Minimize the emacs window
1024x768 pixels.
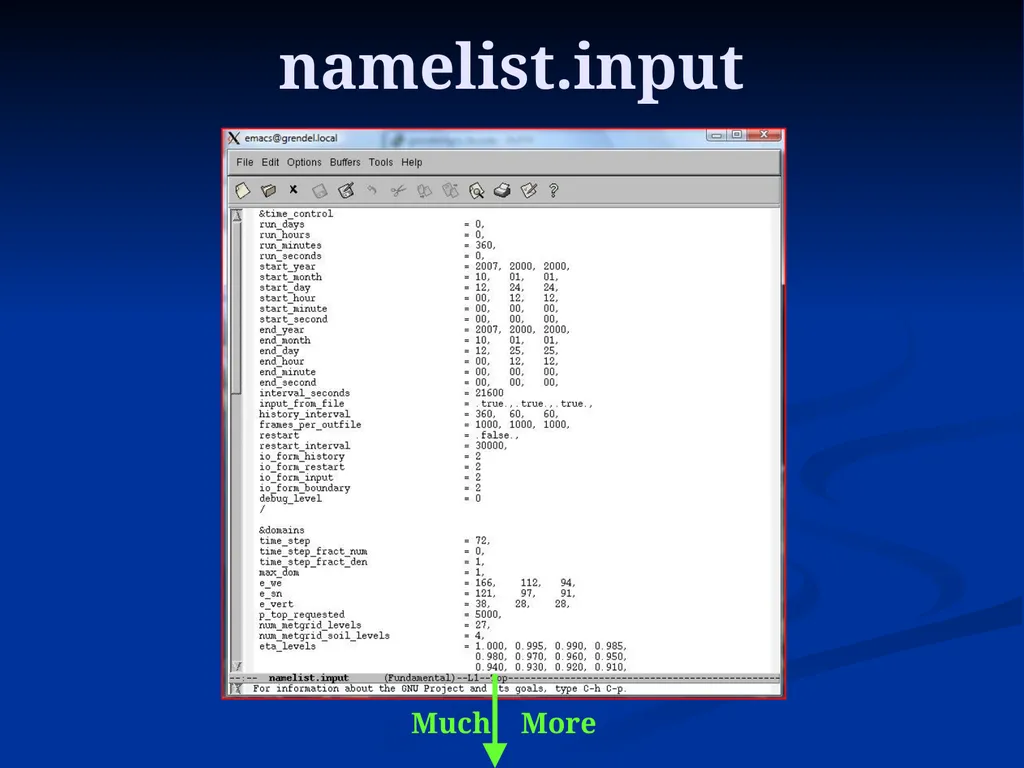(716, 135)
